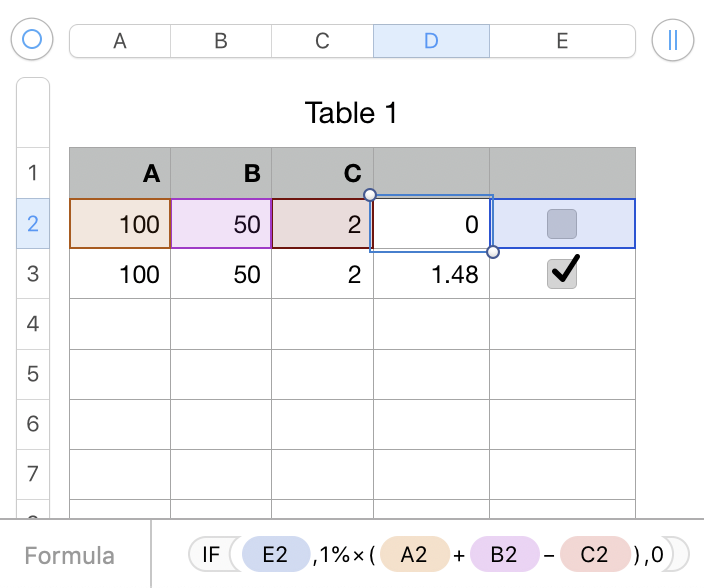Image resolution: width=704 pixels, height=588 pixels.
Task: Select column C header tab
Action: [x=322, y=41]
